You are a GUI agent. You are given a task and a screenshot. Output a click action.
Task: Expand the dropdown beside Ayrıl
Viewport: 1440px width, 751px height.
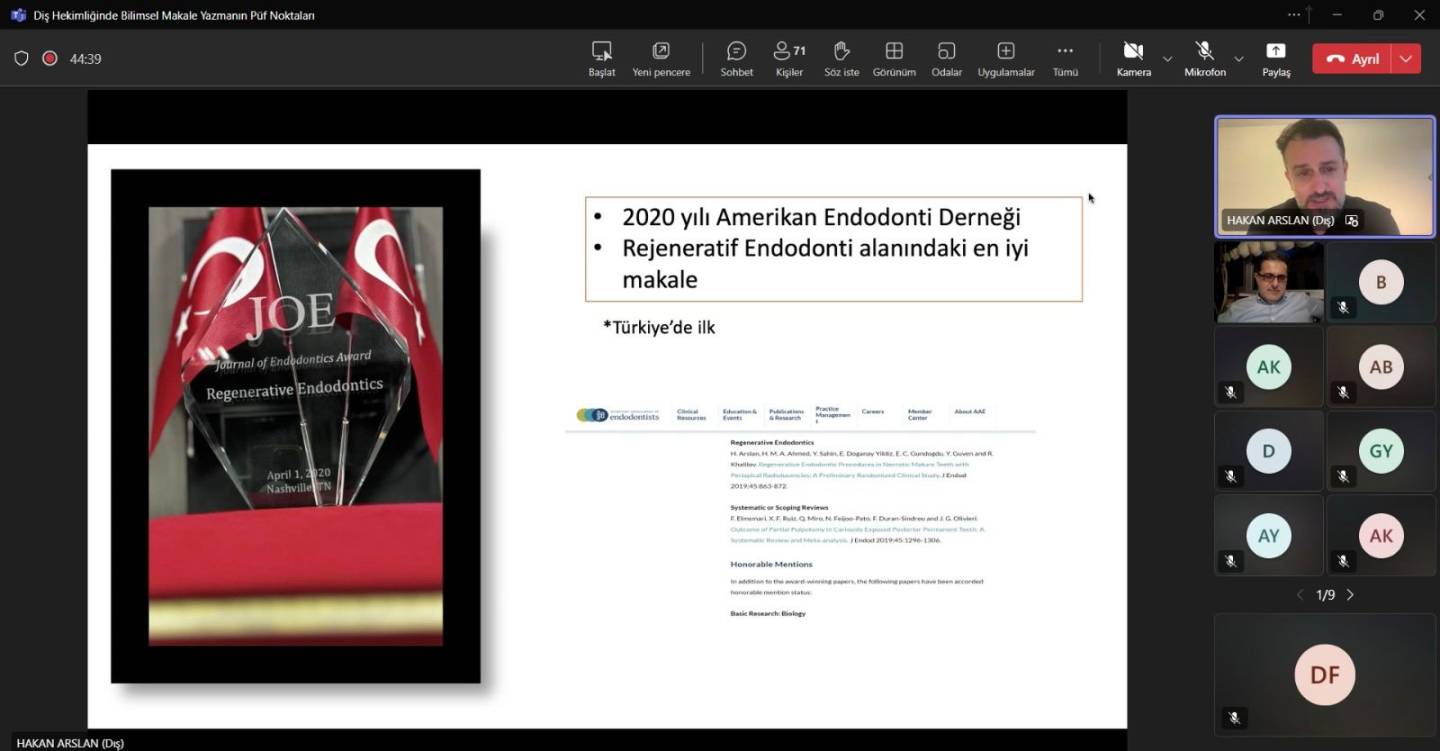pyautogui.click(x=1406, y=59)
